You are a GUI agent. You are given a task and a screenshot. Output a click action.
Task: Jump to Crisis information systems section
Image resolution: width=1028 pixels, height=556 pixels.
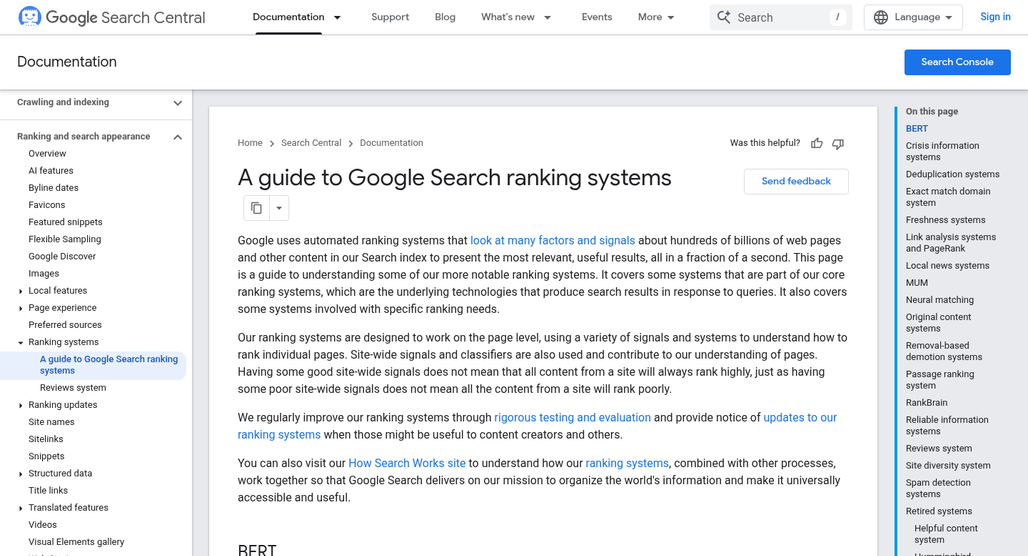[x=942, y=151]
